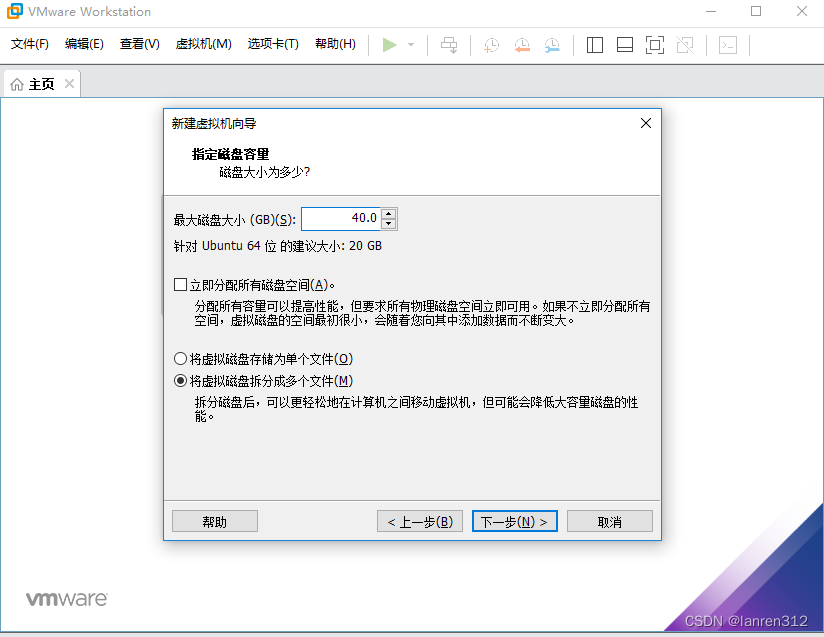Click the 下一步(N) next button
The image size is (824, 637).
coord(514,521)
